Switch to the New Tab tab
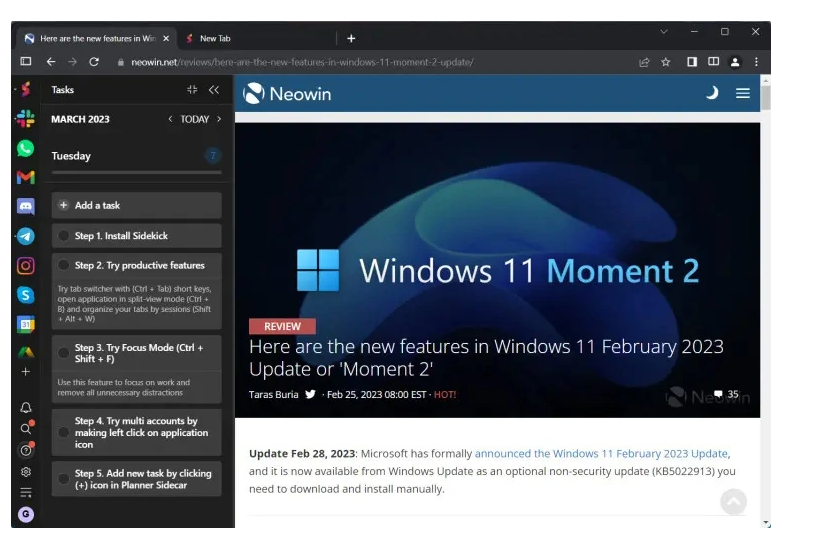 click(x=215, y=38)
